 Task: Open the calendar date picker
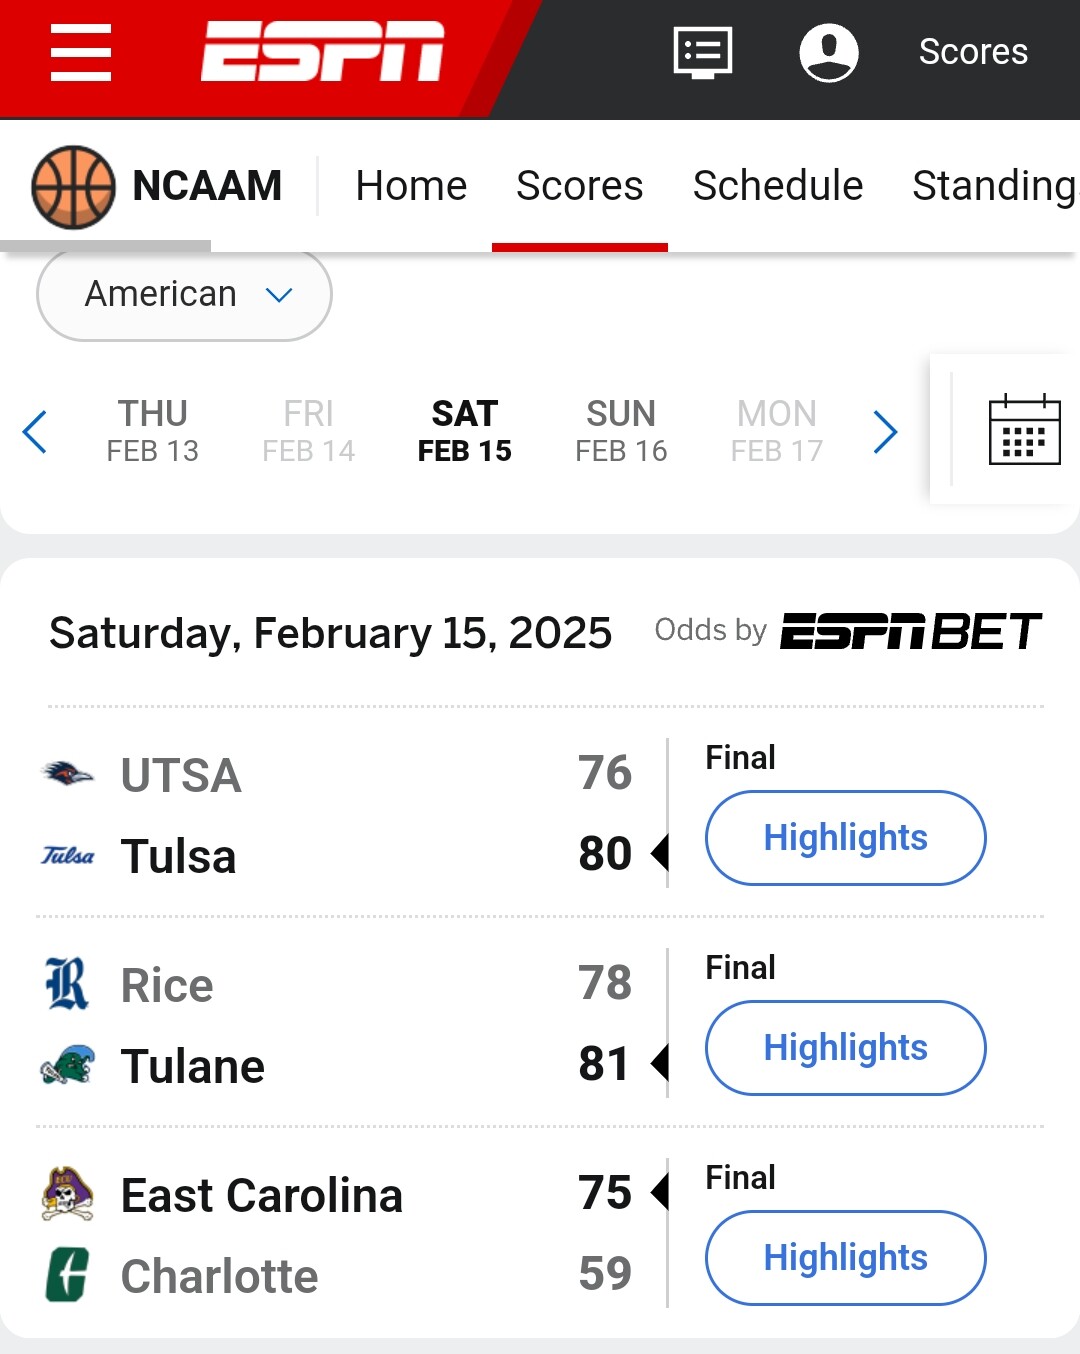[1024, 430]
